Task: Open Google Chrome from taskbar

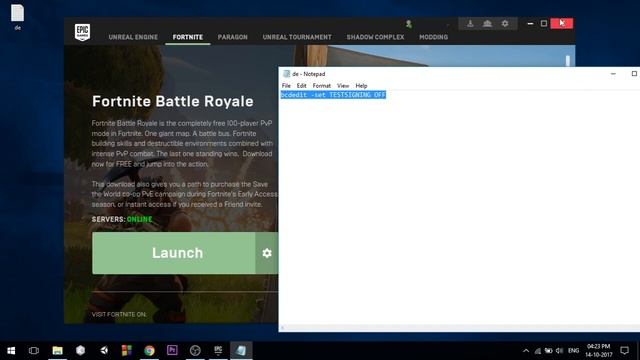Action: [149, 351]
